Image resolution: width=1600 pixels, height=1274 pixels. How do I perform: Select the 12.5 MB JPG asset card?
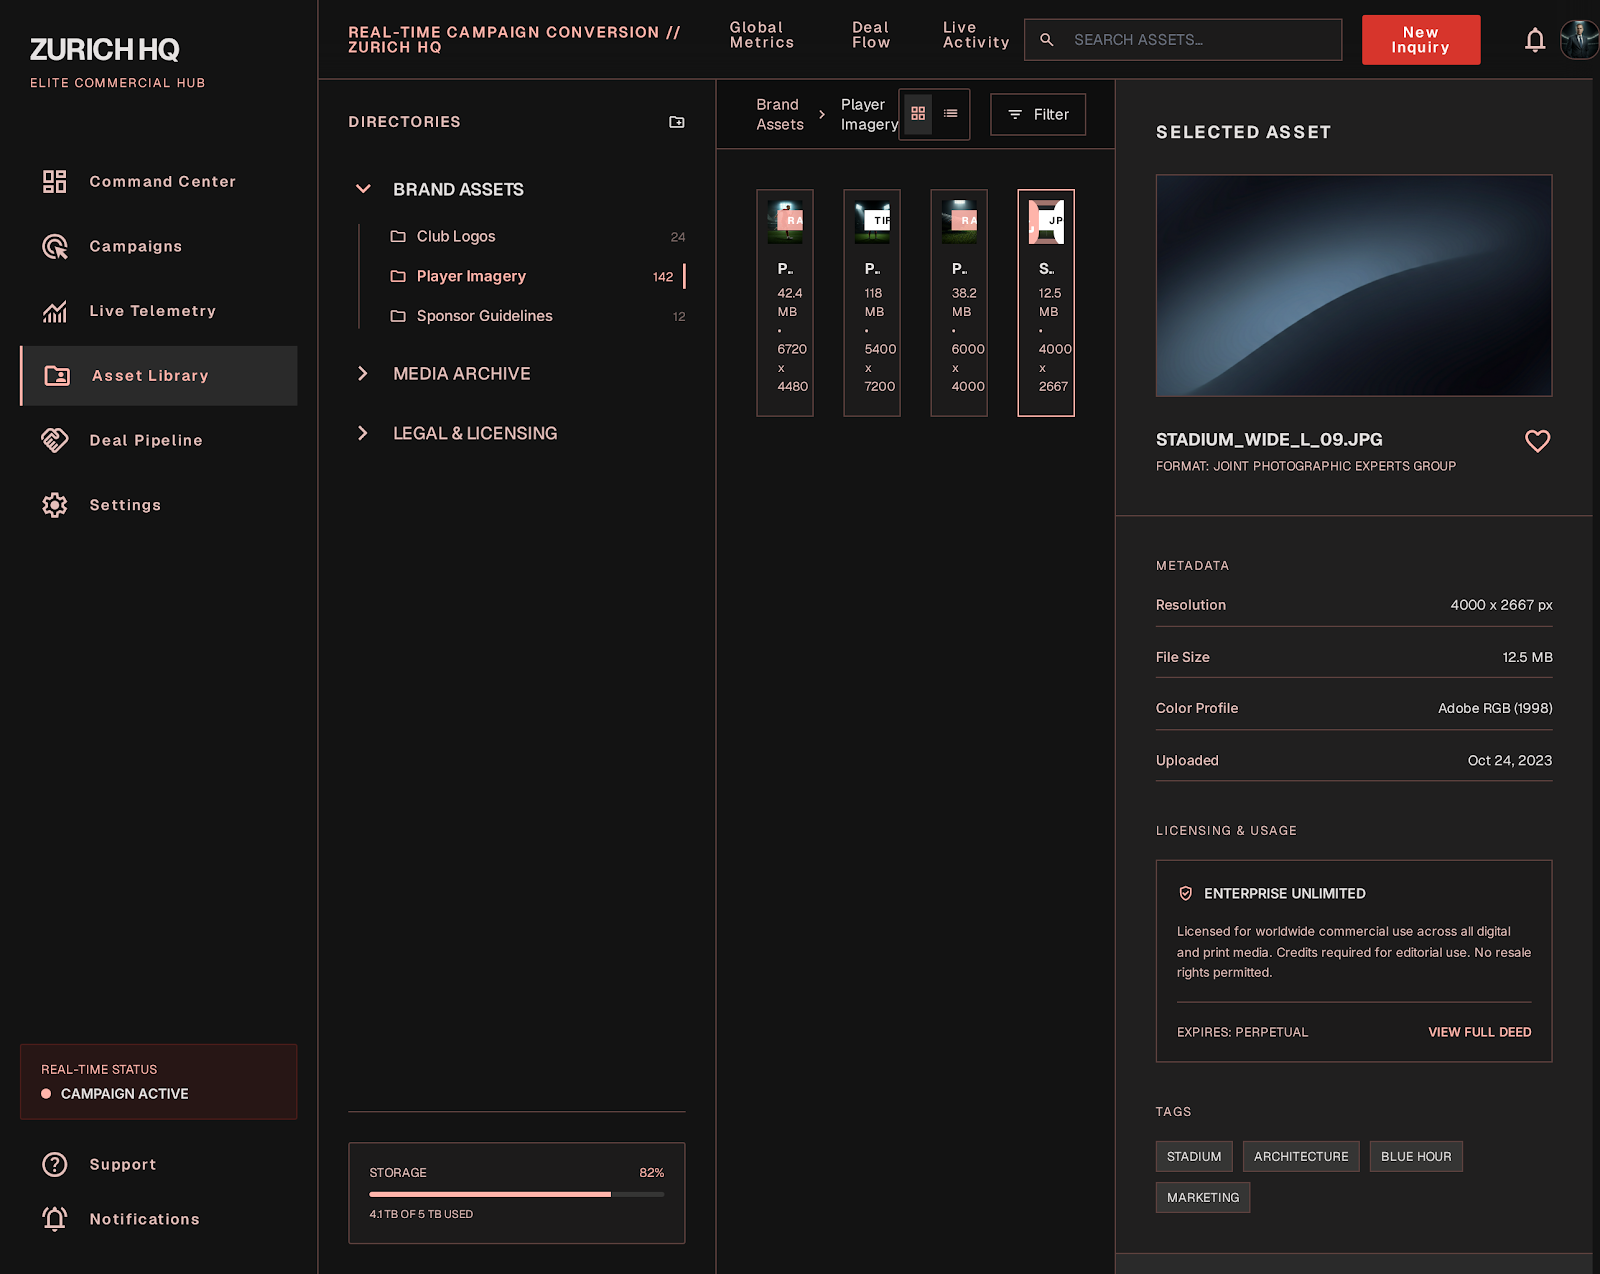[1046, 303]
